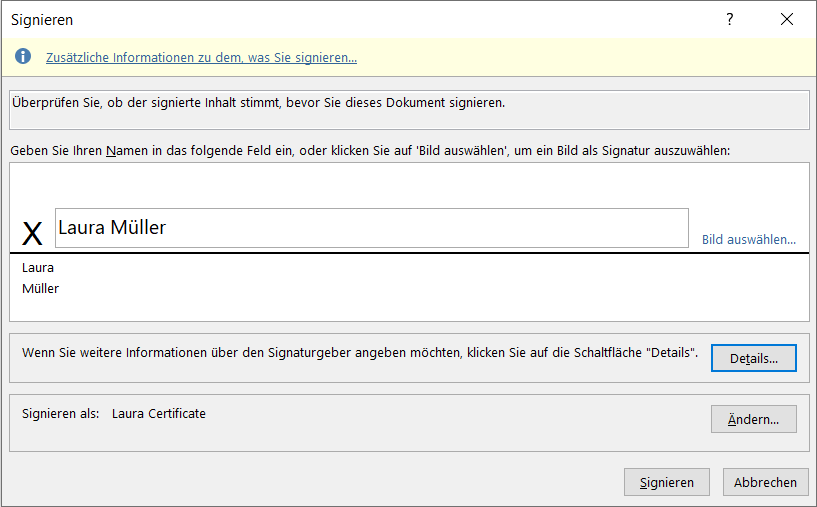Click the 'Geben Sie Ihren Namen' instruction label
Screen dimensions: 817x507
pyautogui.click(x=370, y=151)
